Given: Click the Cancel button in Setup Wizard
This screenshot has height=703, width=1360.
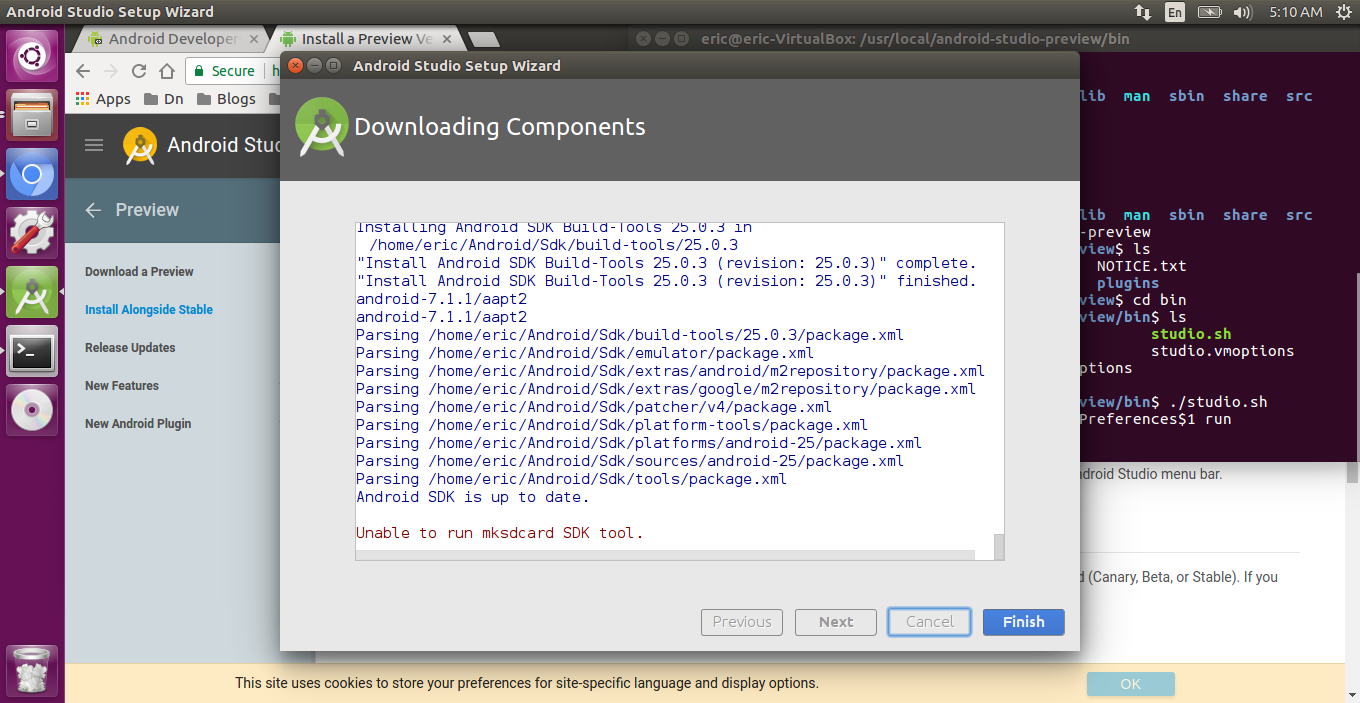Looking at the screenshot, I should (x=929, y=622).
